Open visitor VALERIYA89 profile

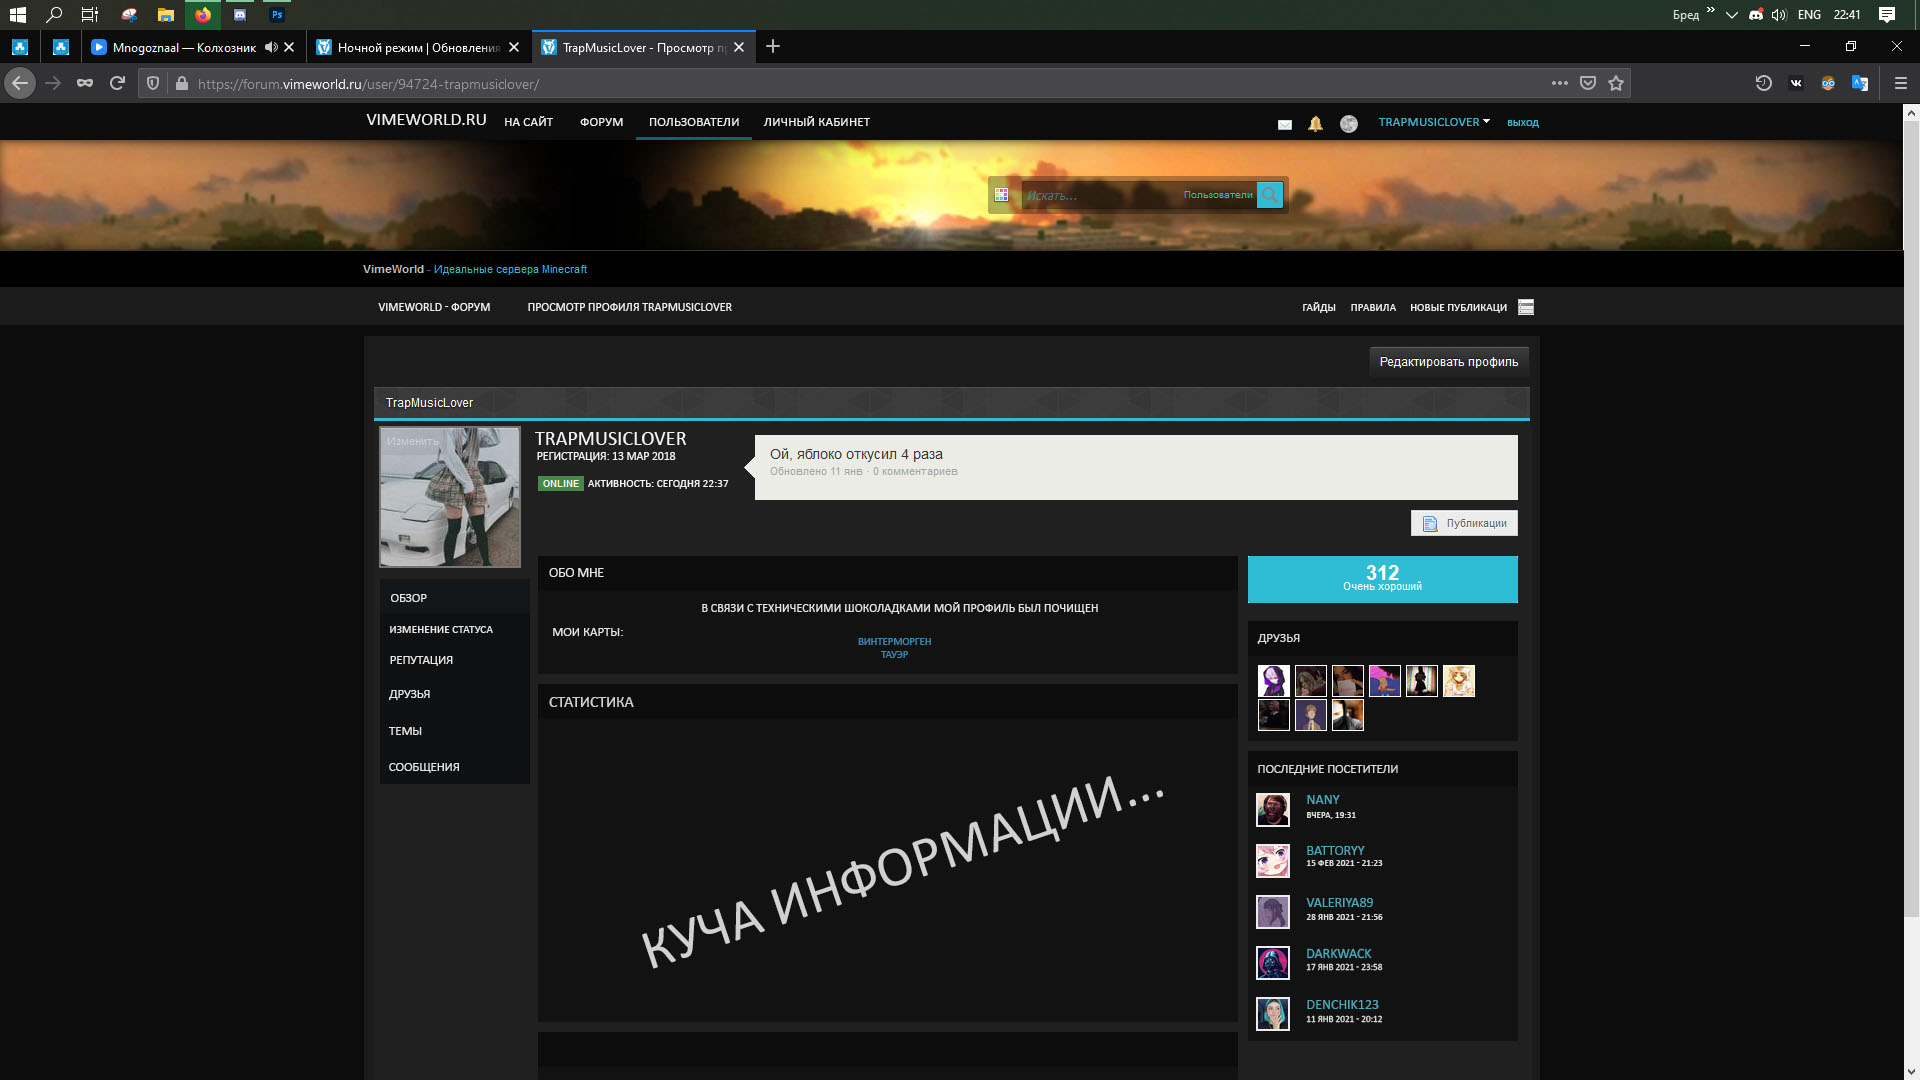coord(1339,903)
